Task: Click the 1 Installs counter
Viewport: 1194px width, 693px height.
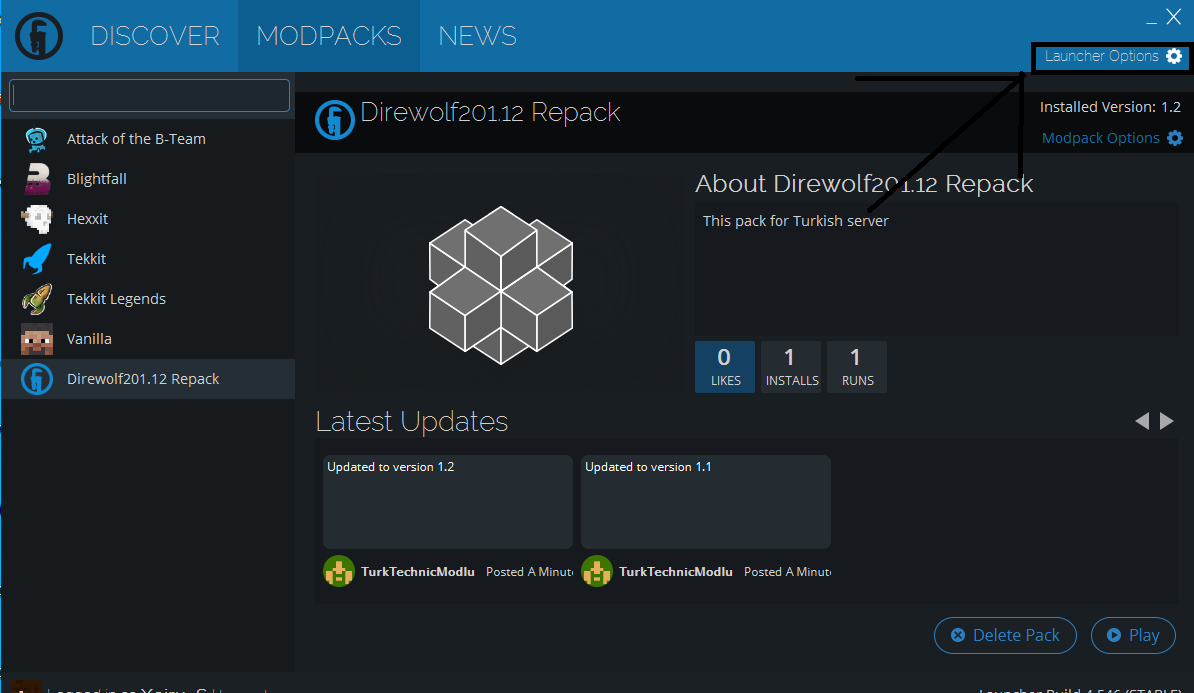Action: pyautogui.click(x=790, y=367)
